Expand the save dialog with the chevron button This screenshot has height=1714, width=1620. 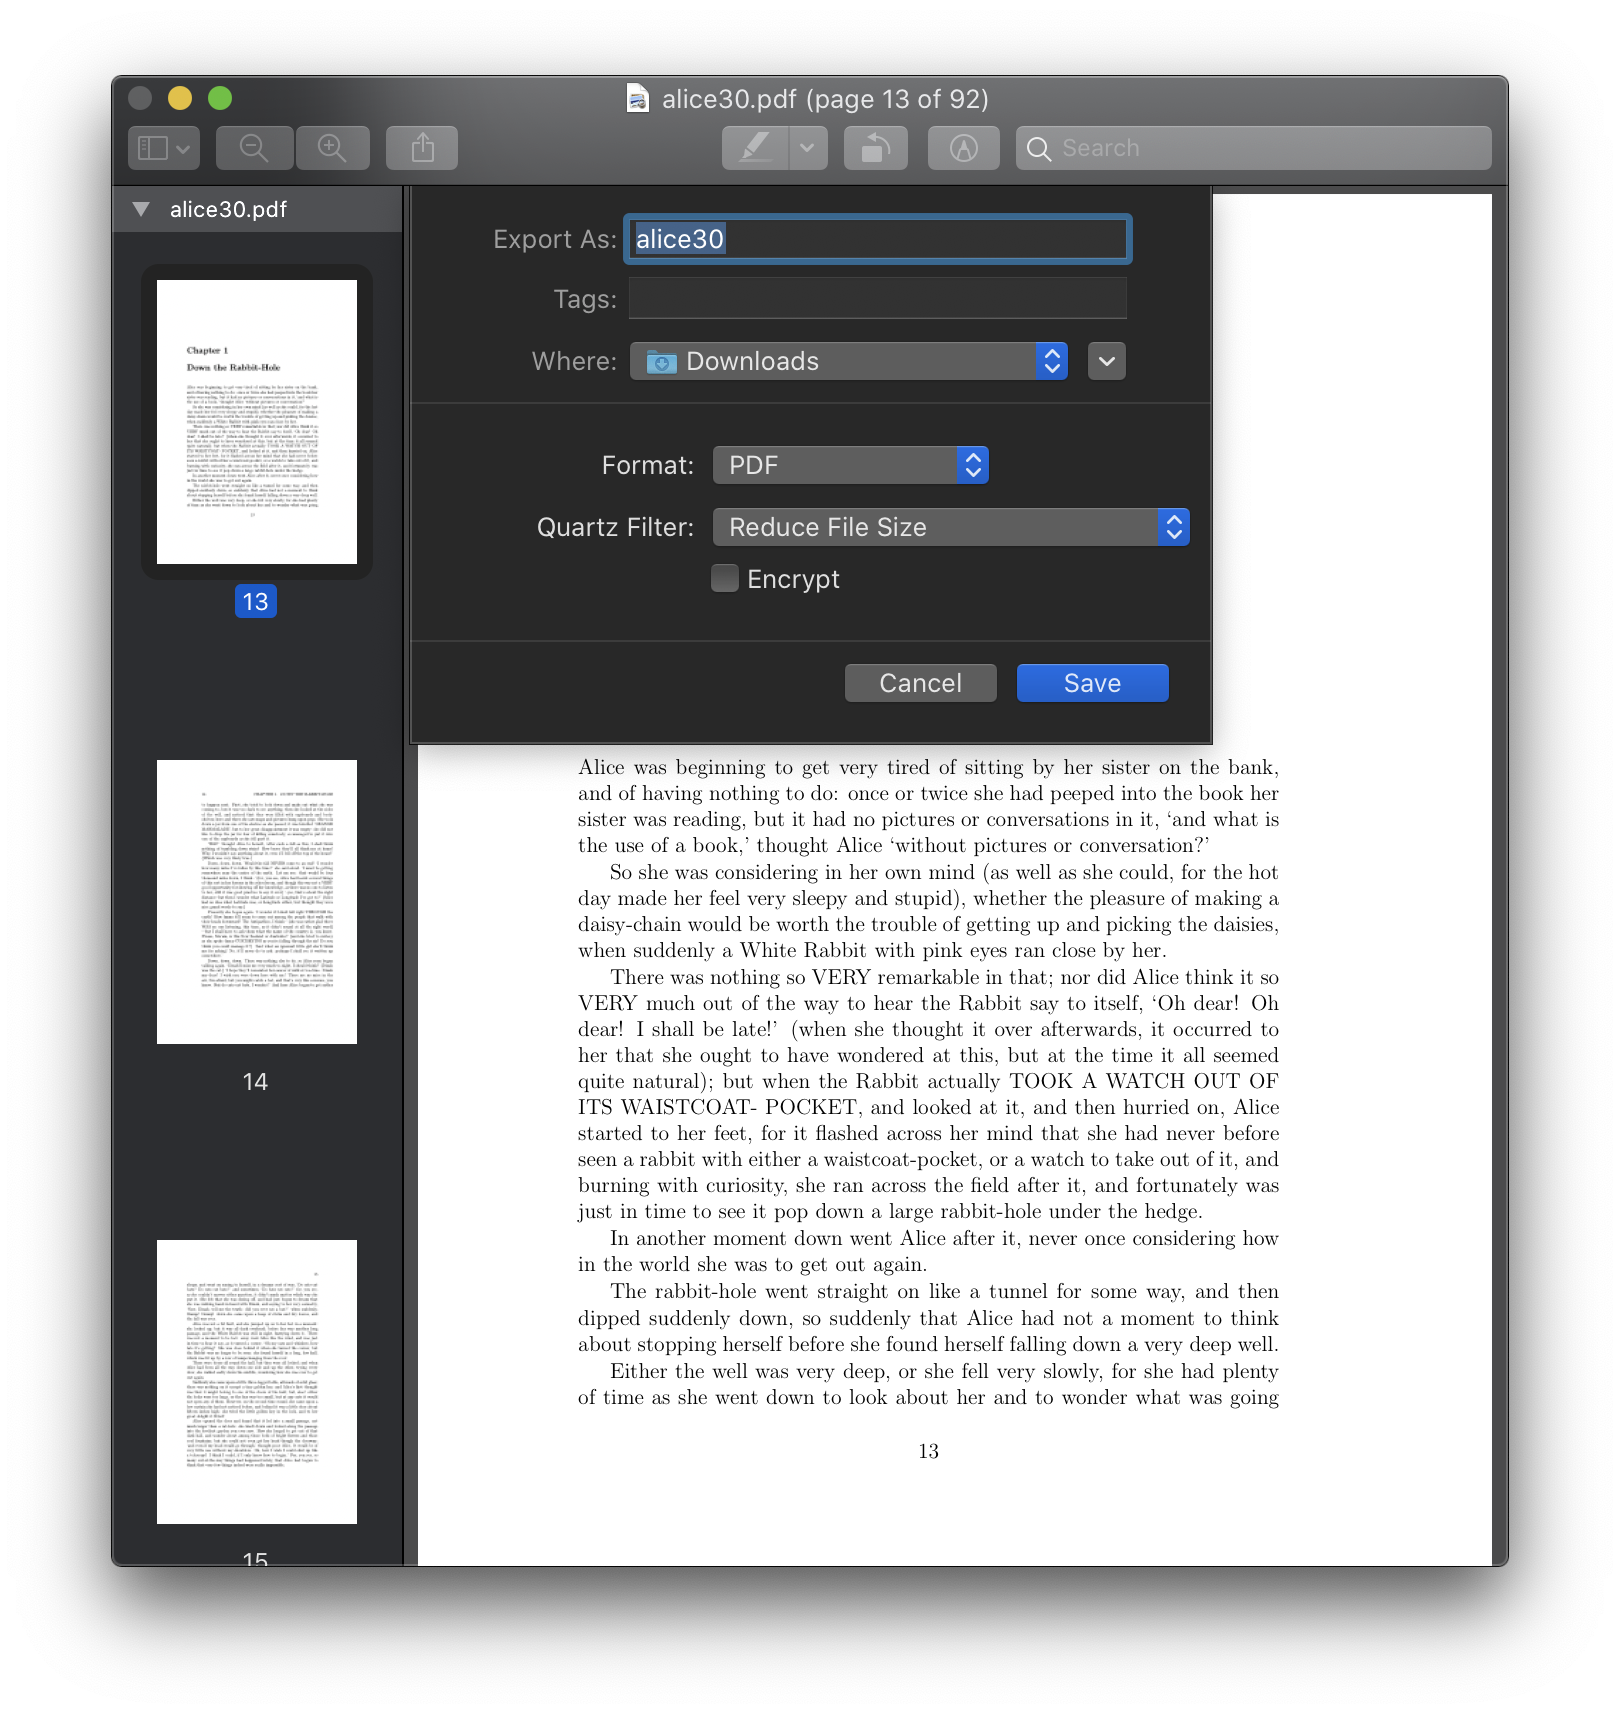tap(1105, 361)
